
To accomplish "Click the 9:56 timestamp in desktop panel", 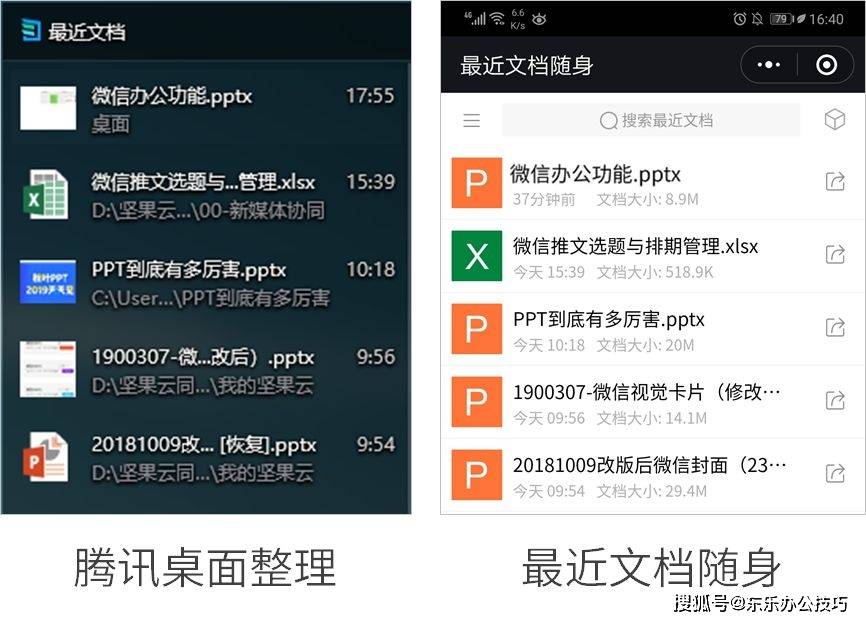I will (376, 357).
